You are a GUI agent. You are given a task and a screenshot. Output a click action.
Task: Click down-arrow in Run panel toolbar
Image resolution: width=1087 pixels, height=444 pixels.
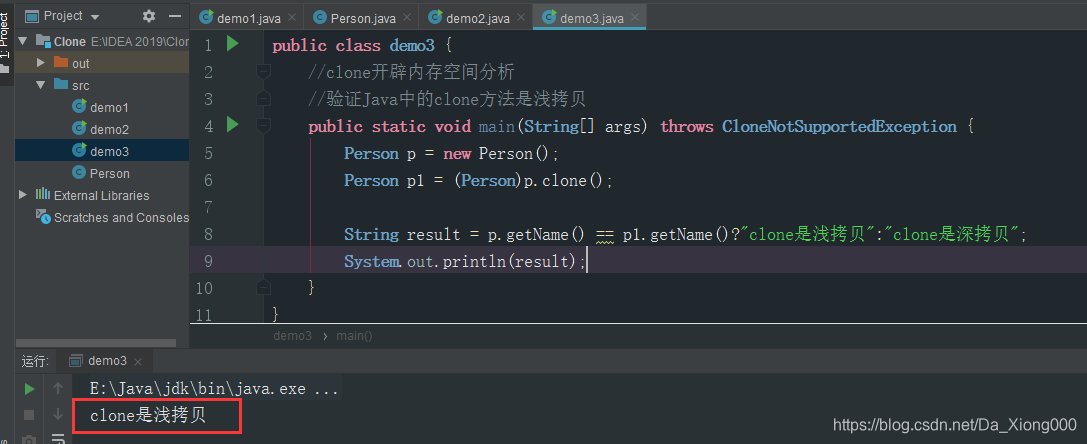(x=58, y=415)
